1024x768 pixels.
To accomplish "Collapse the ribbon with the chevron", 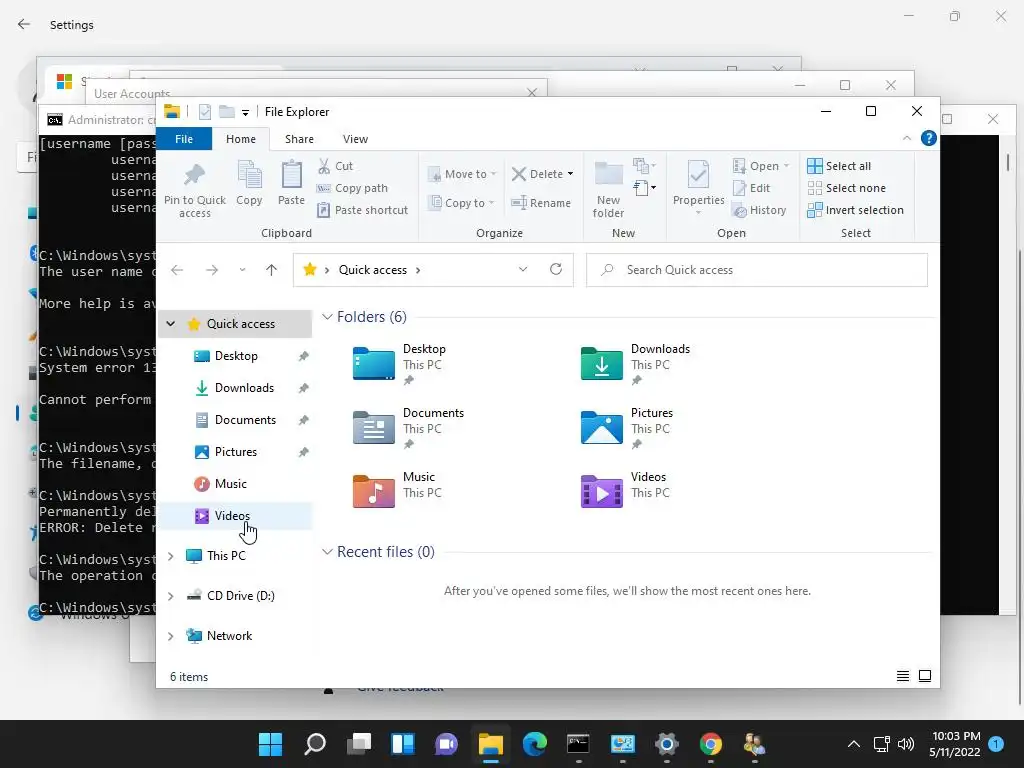I will click(x=906, y=138).
